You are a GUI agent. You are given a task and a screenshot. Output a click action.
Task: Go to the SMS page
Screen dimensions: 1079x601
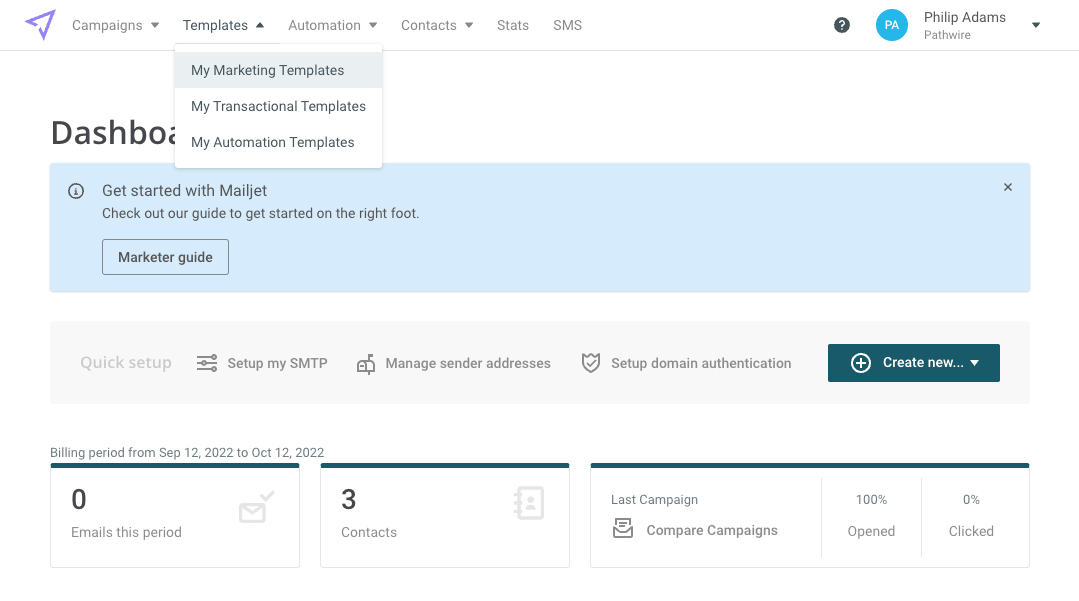[x=568, y=25]
